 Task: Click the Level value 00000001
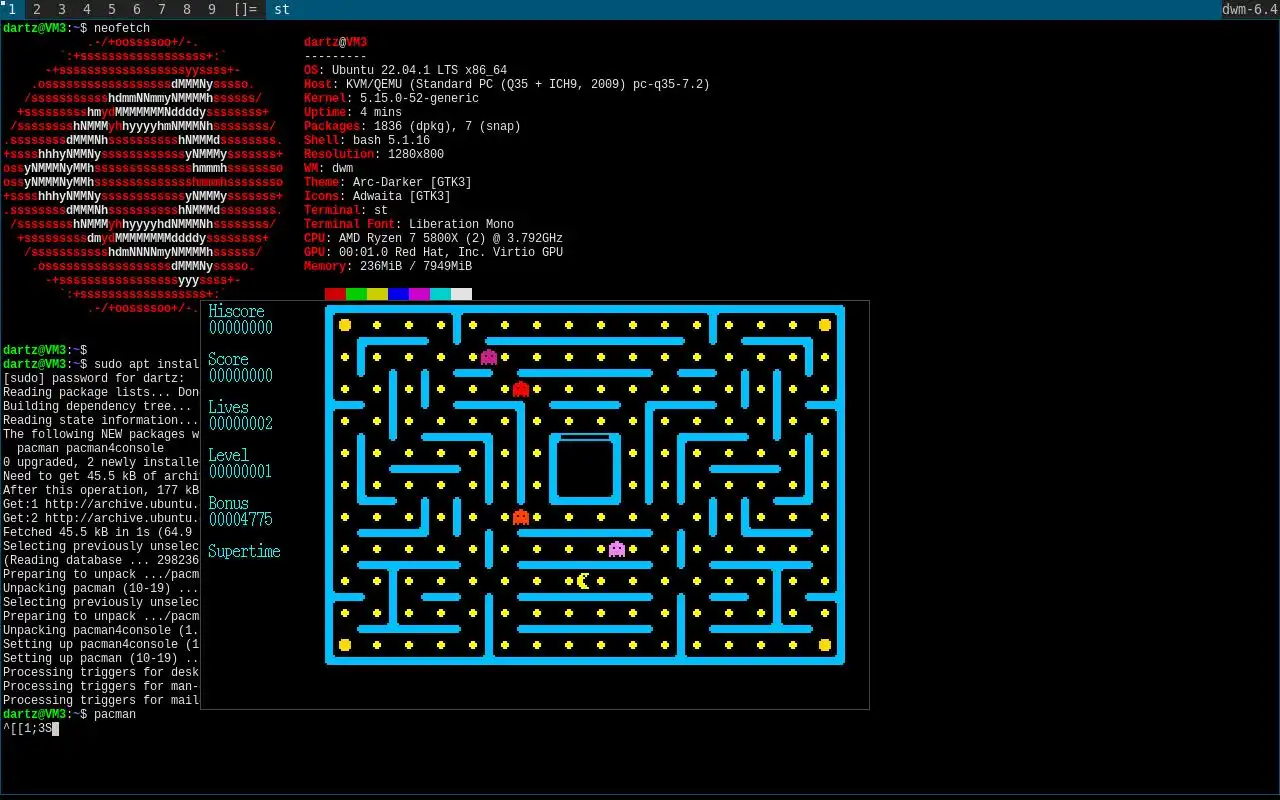pos(241,472)
